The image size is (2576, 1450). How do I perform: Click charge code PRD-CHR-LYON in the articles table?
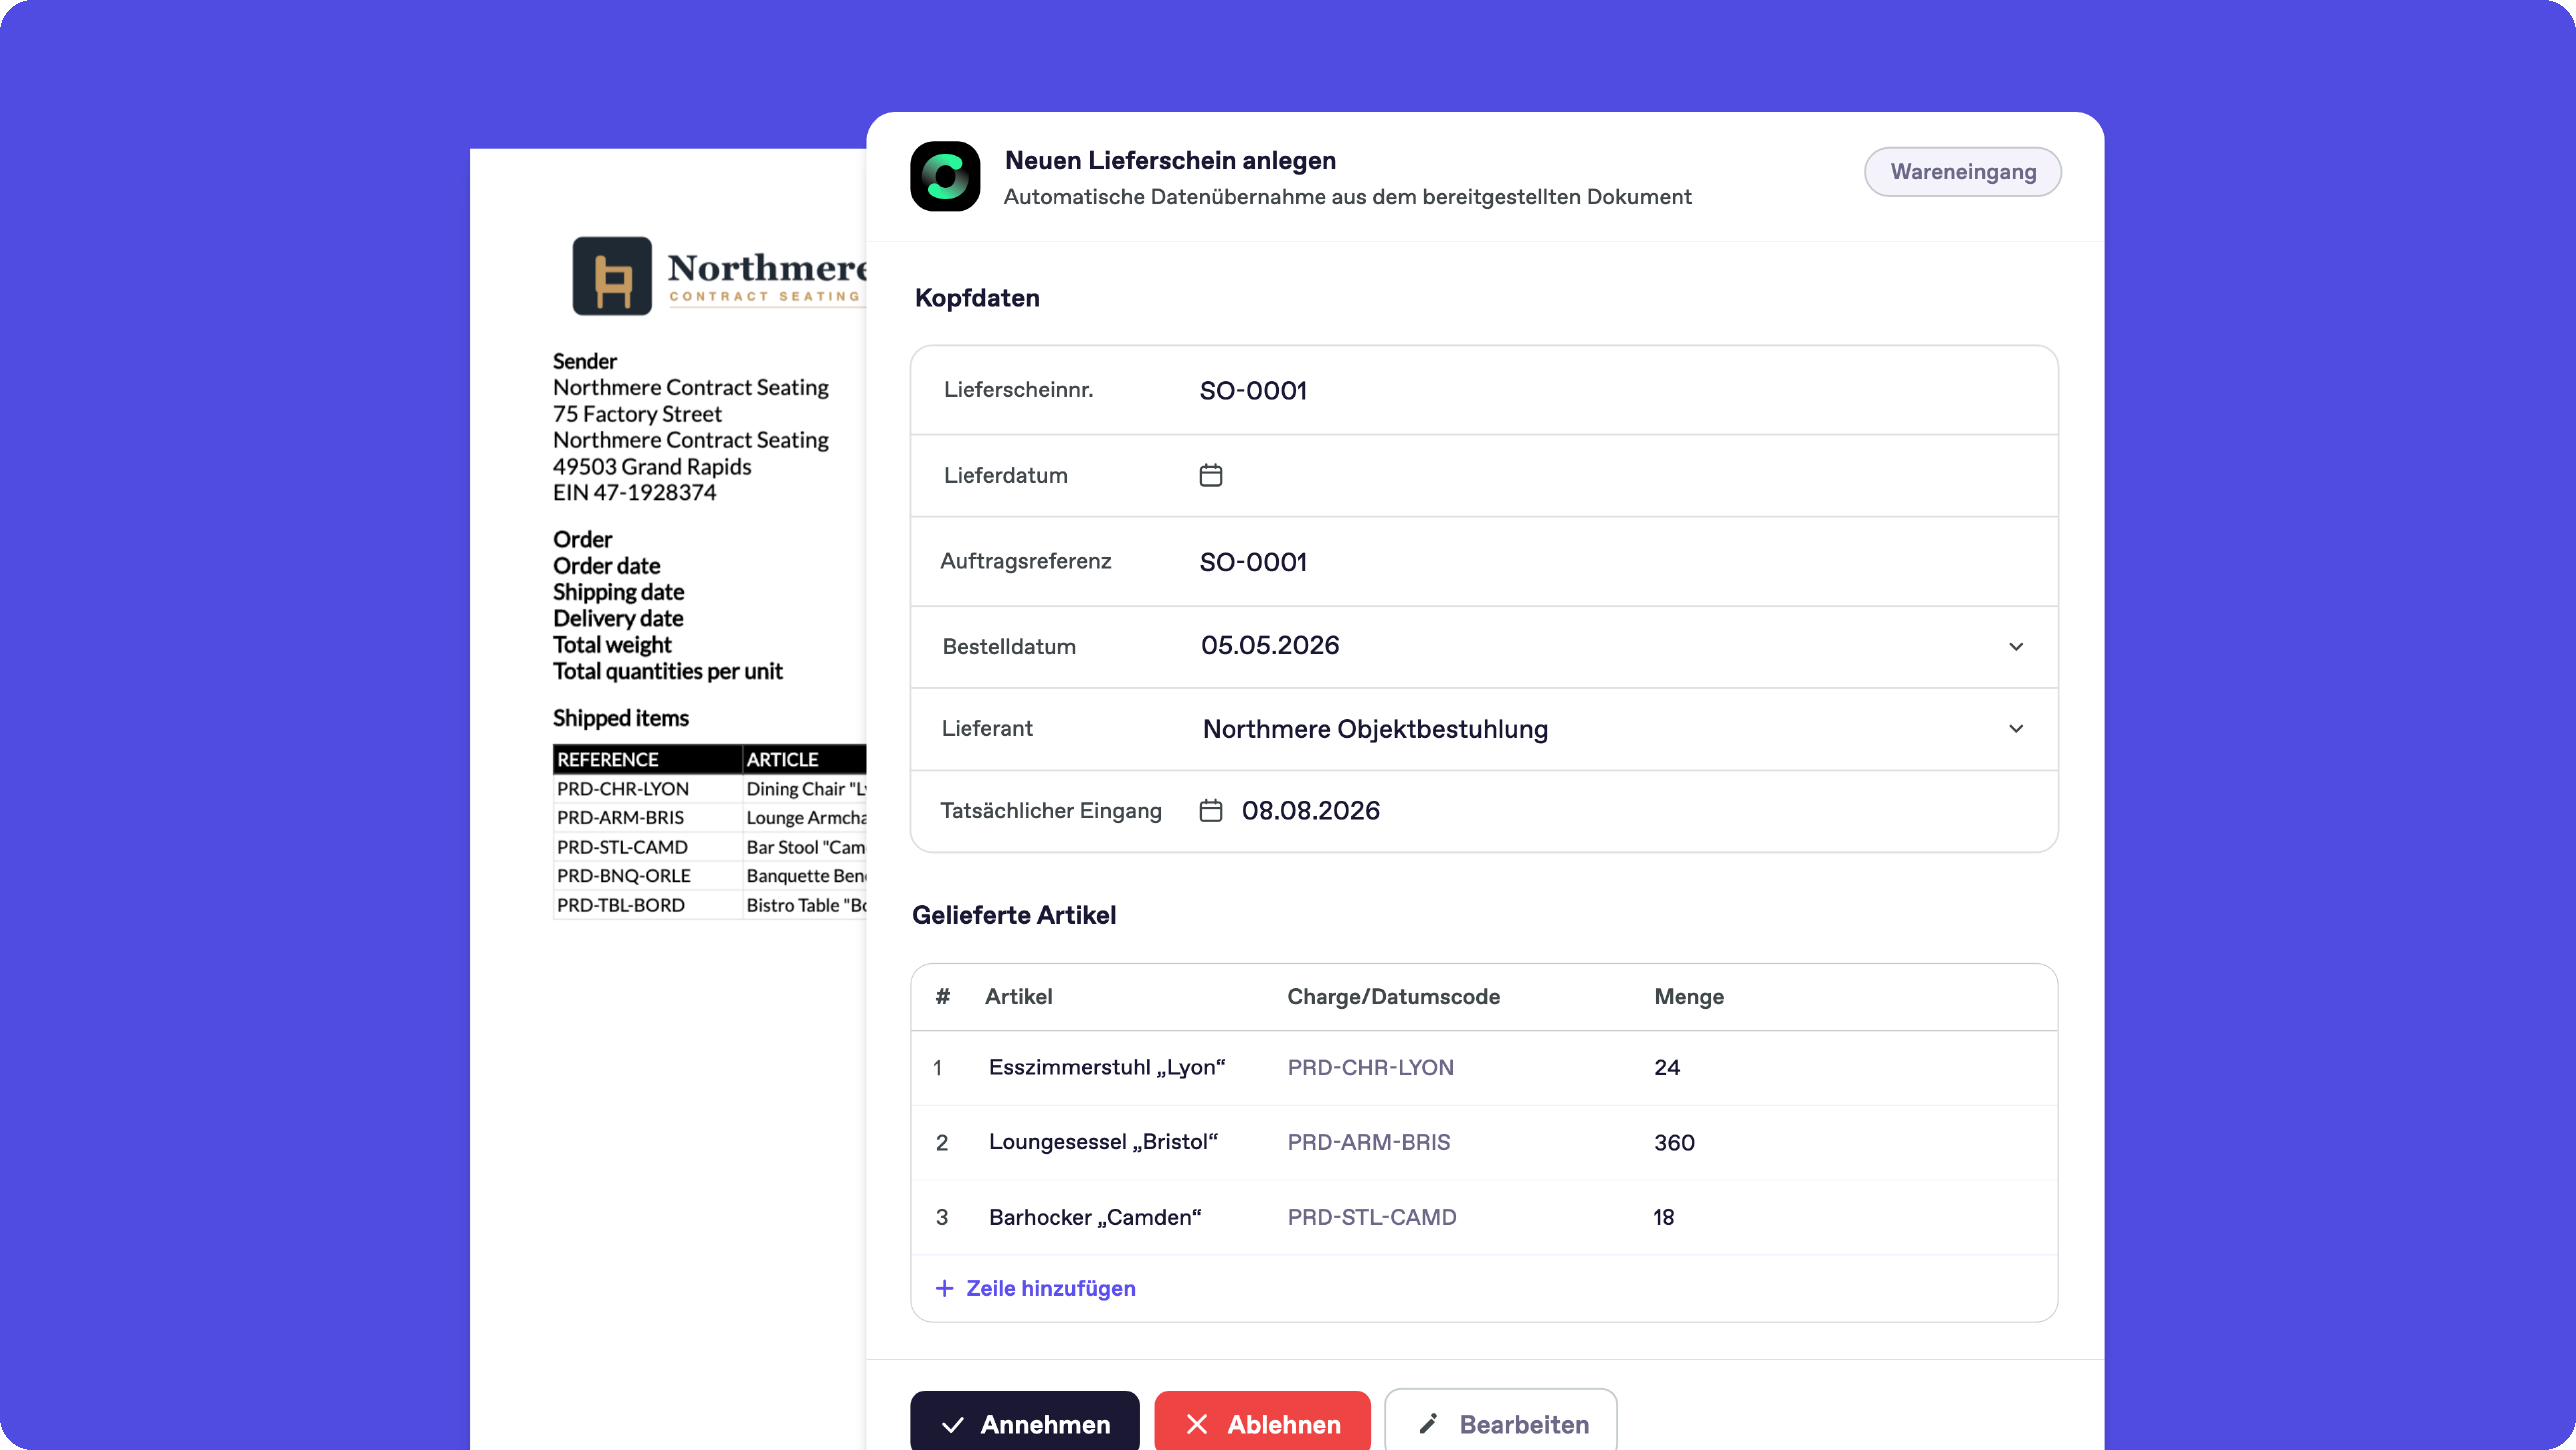(1370, 1067)
